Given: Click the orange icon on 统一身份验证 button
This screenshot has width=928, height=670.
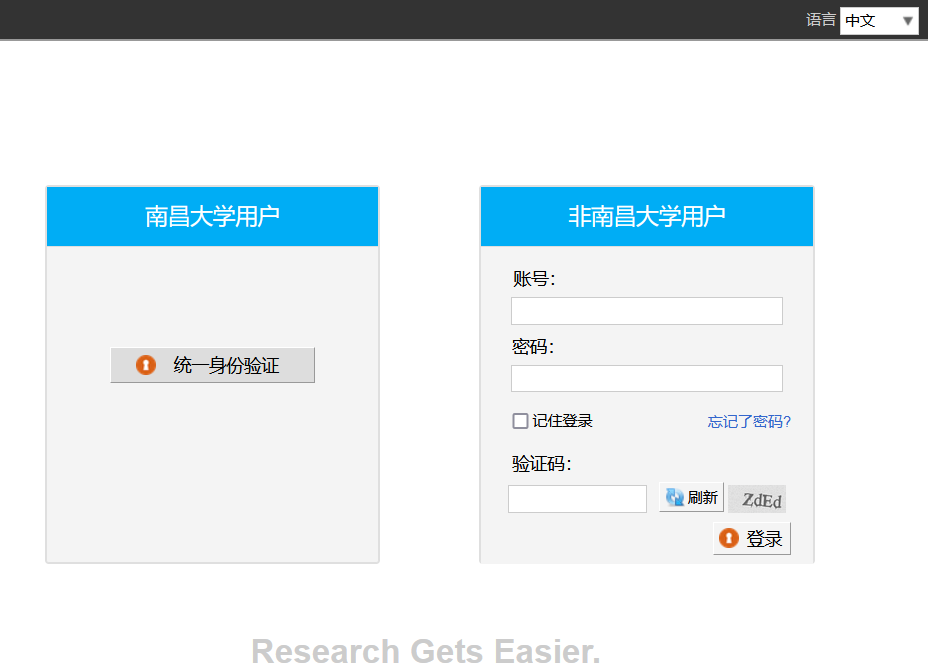Looking at the screenshot, I should (x=146, y=365).
